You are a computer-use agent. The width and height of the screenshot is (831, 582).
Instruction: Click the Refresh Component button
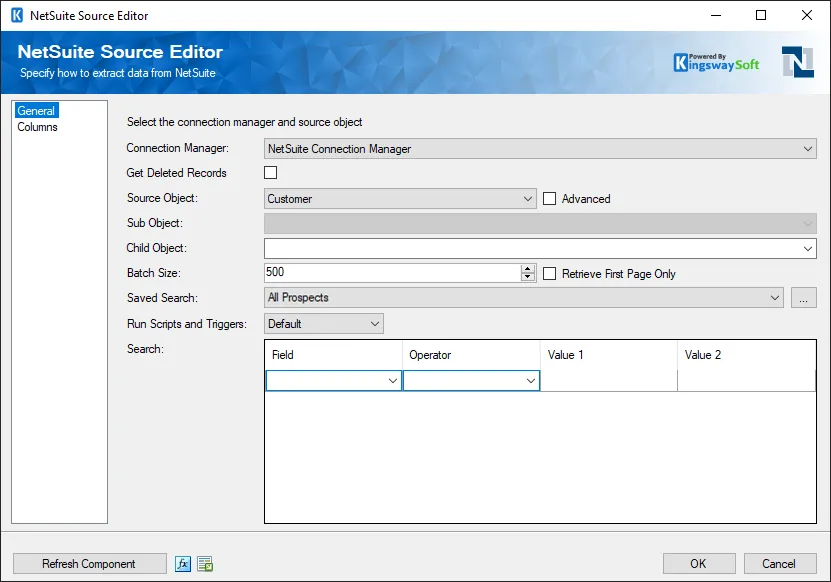89,564
